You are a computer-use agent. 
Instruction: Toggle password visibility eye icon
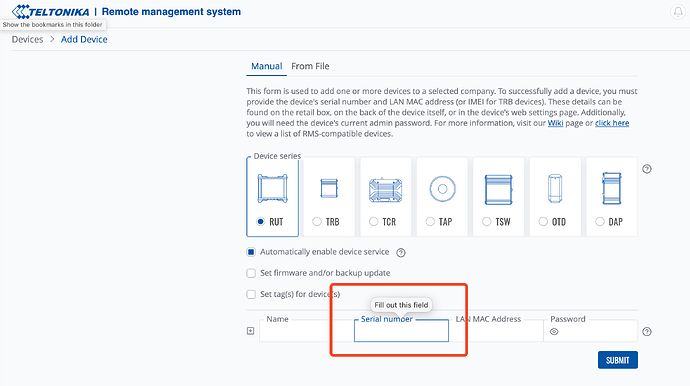pyautogui.click(x=554, y=332)
